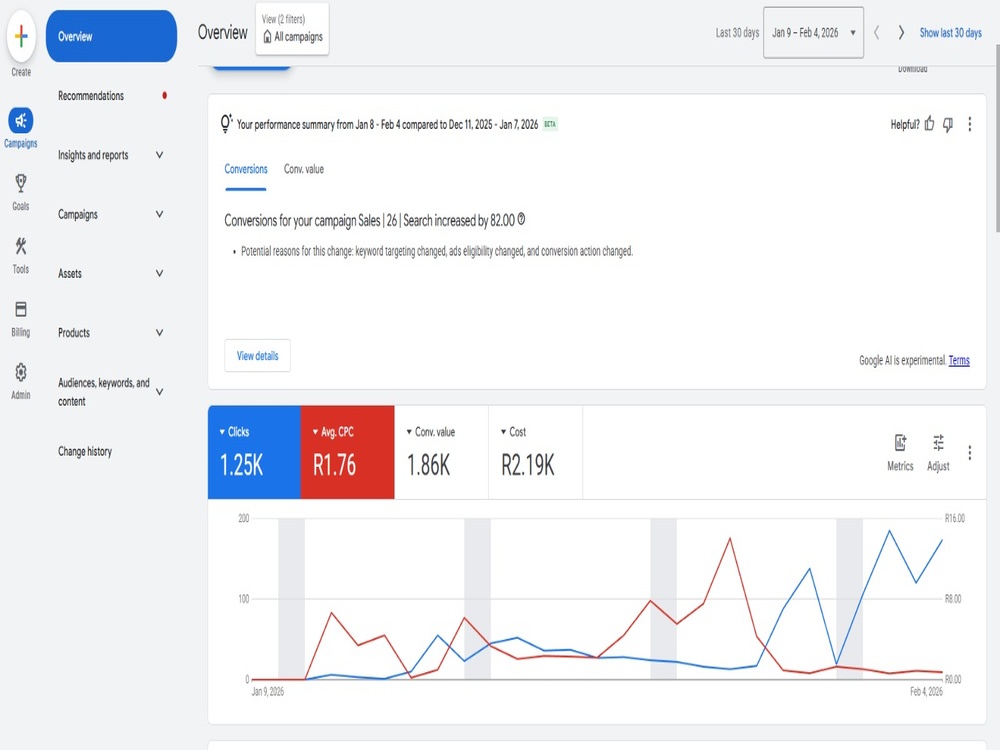1000x750 pixels.
Task: Click the Jan 9, 2026 chart axis label
Action: [x=268, y=691]
